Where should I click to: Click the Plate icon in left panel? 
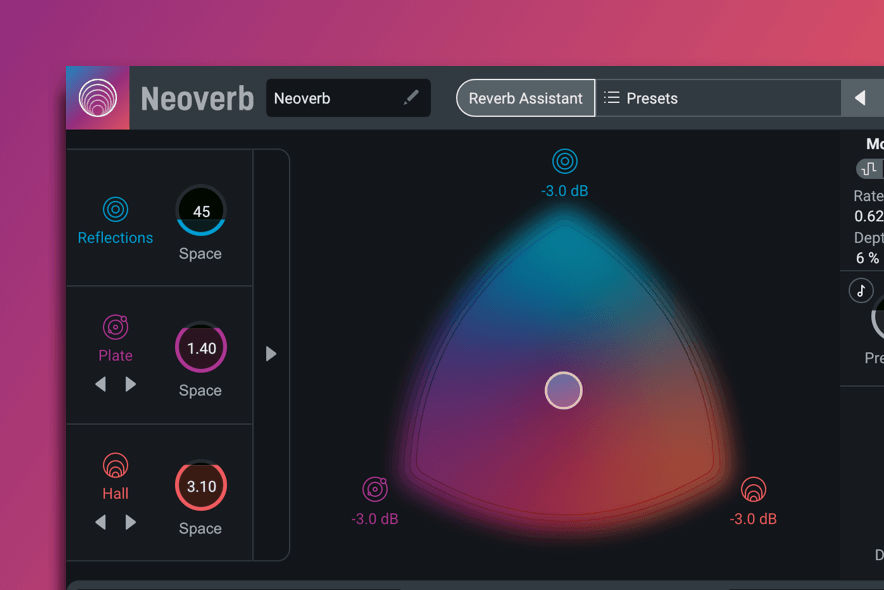click(116, 327)
